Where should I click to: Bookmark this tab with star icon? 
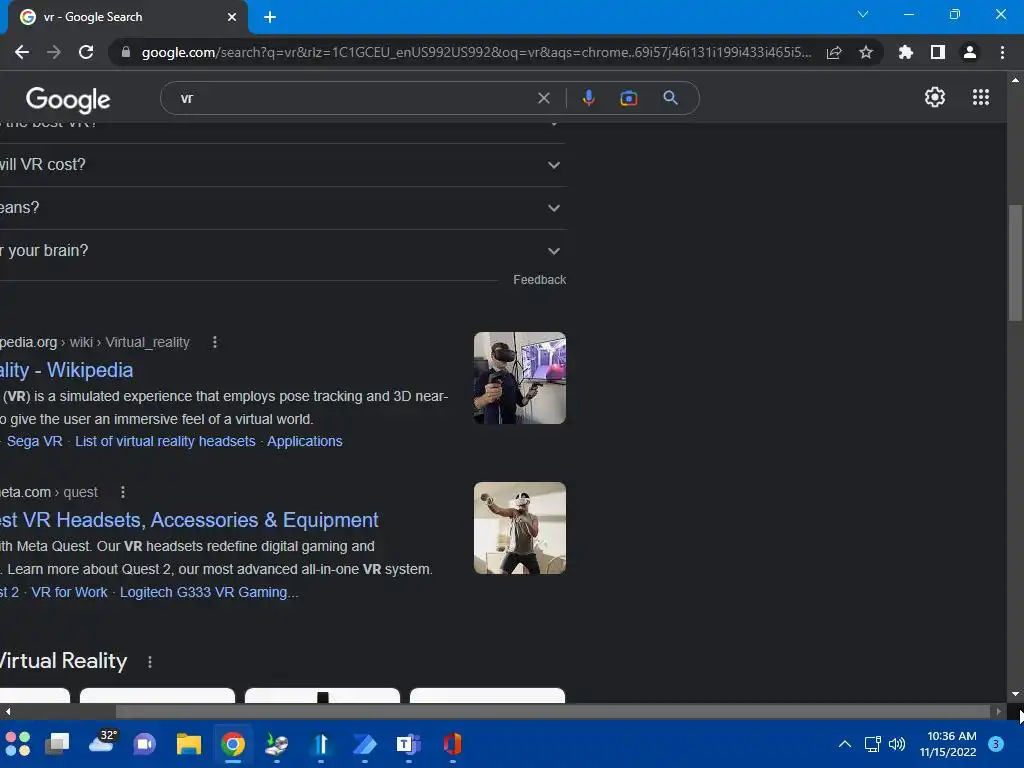click(866, 52)
